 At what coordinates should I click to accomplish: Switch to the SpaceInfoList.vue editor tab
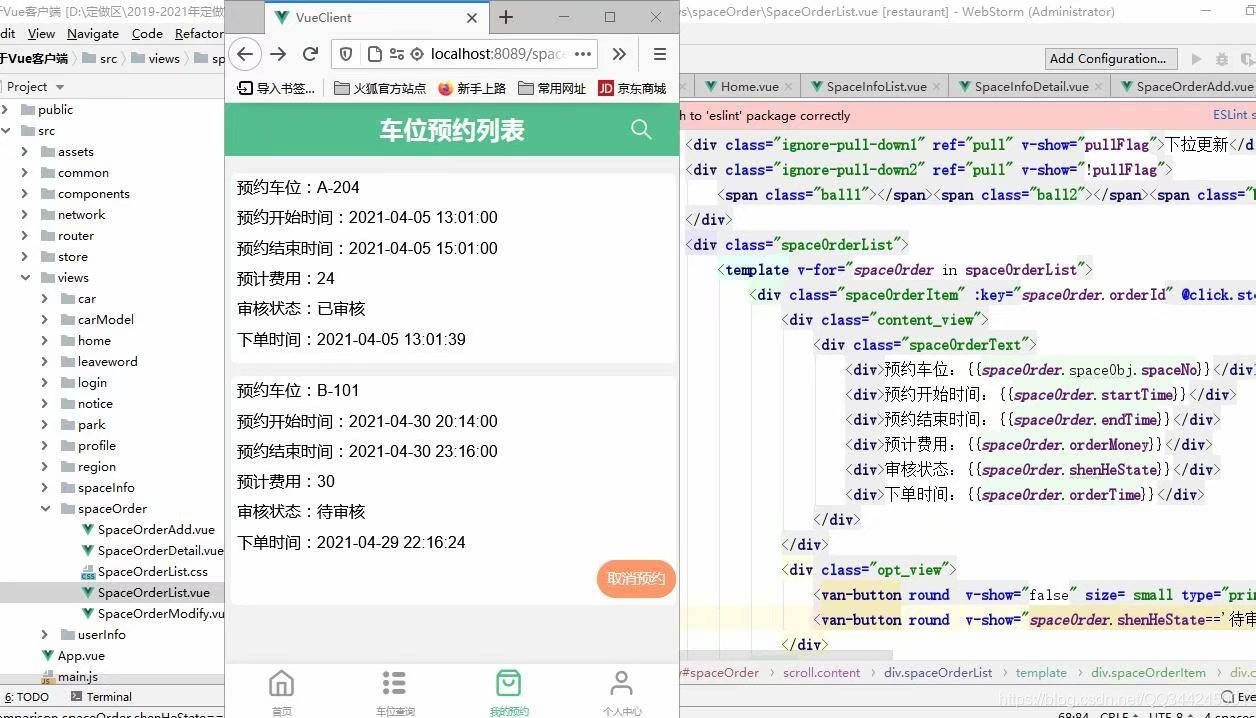(x=876, y=86)
